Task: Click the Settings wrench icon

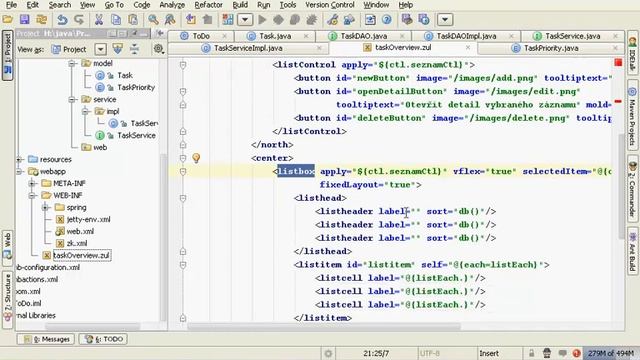Action: (332, 19)
